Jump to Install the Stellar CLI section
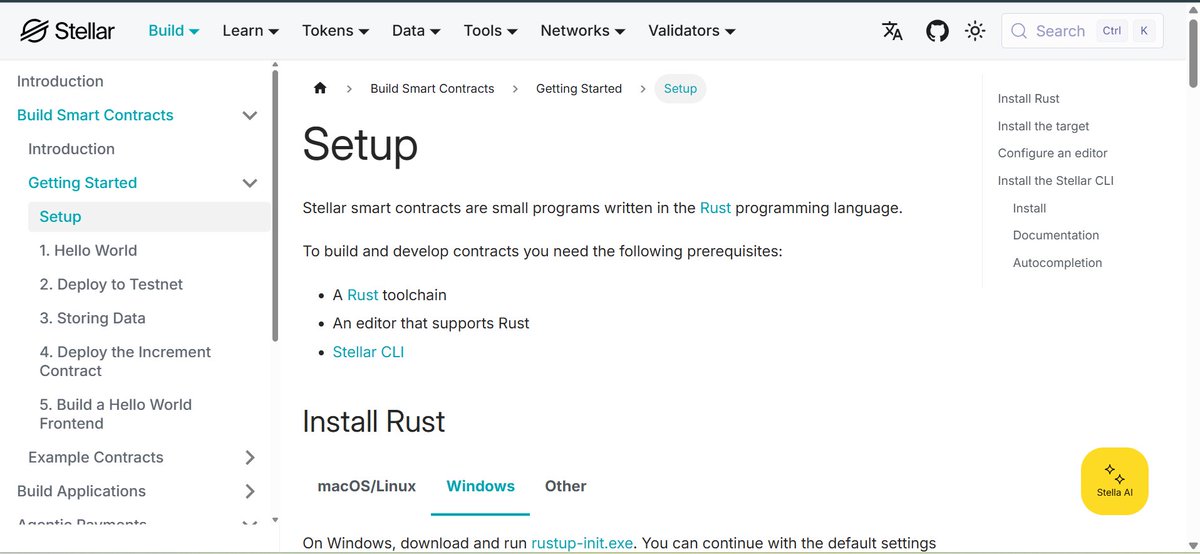The image size is (1200, 554). point(1056,181)
